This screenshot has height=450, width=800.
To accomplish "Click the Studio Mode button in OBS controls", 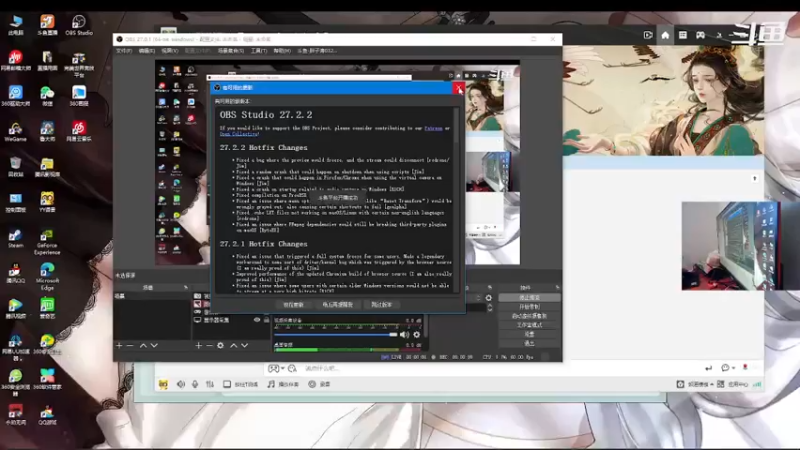I will coord(529,325).
